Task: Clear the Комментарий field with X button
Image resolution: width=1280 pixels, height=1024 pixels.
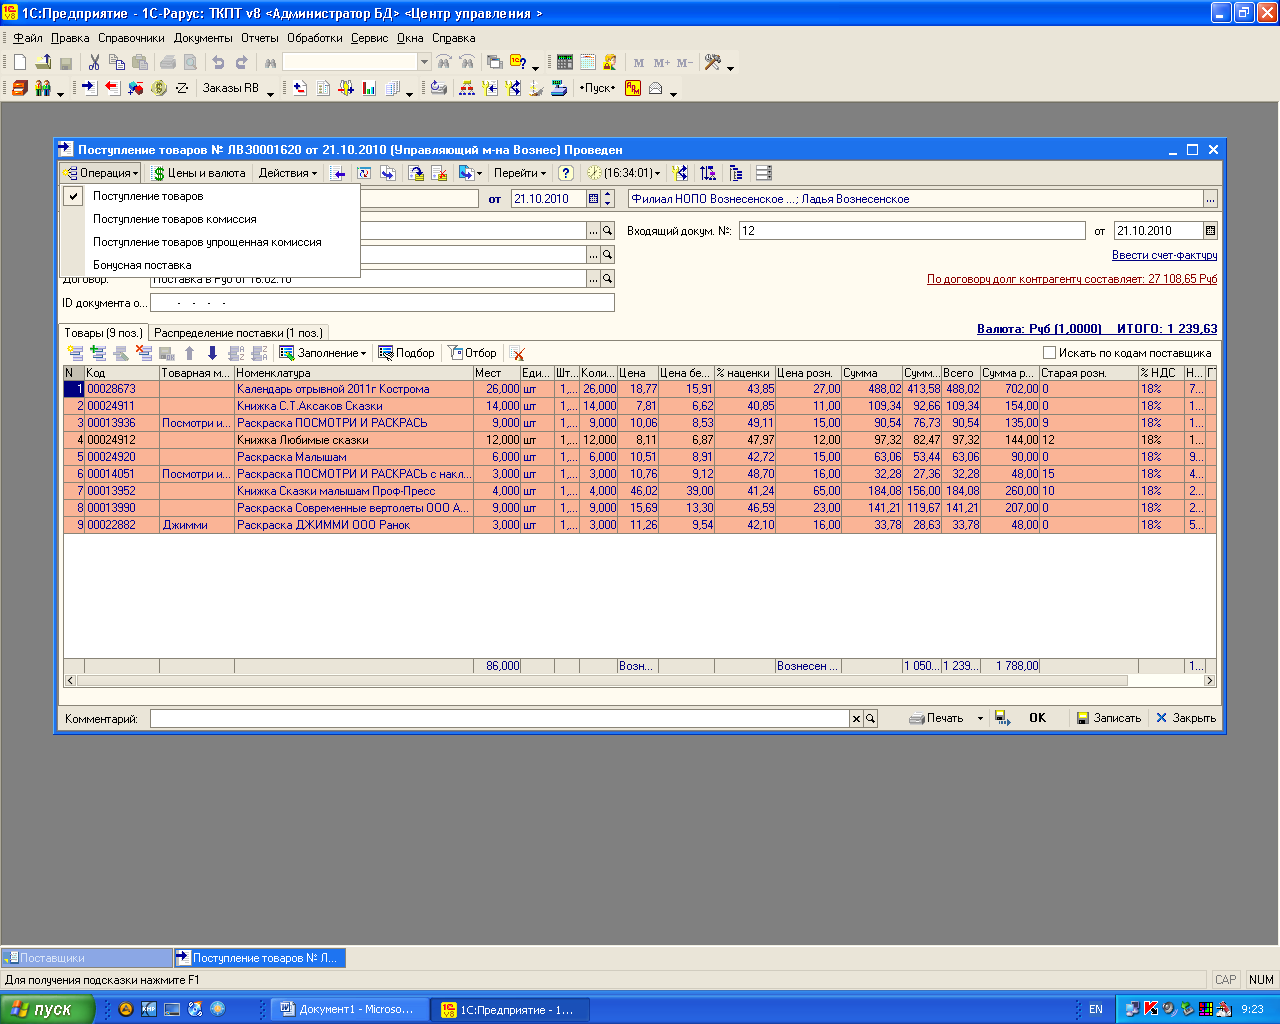Action: coord(856,718)
